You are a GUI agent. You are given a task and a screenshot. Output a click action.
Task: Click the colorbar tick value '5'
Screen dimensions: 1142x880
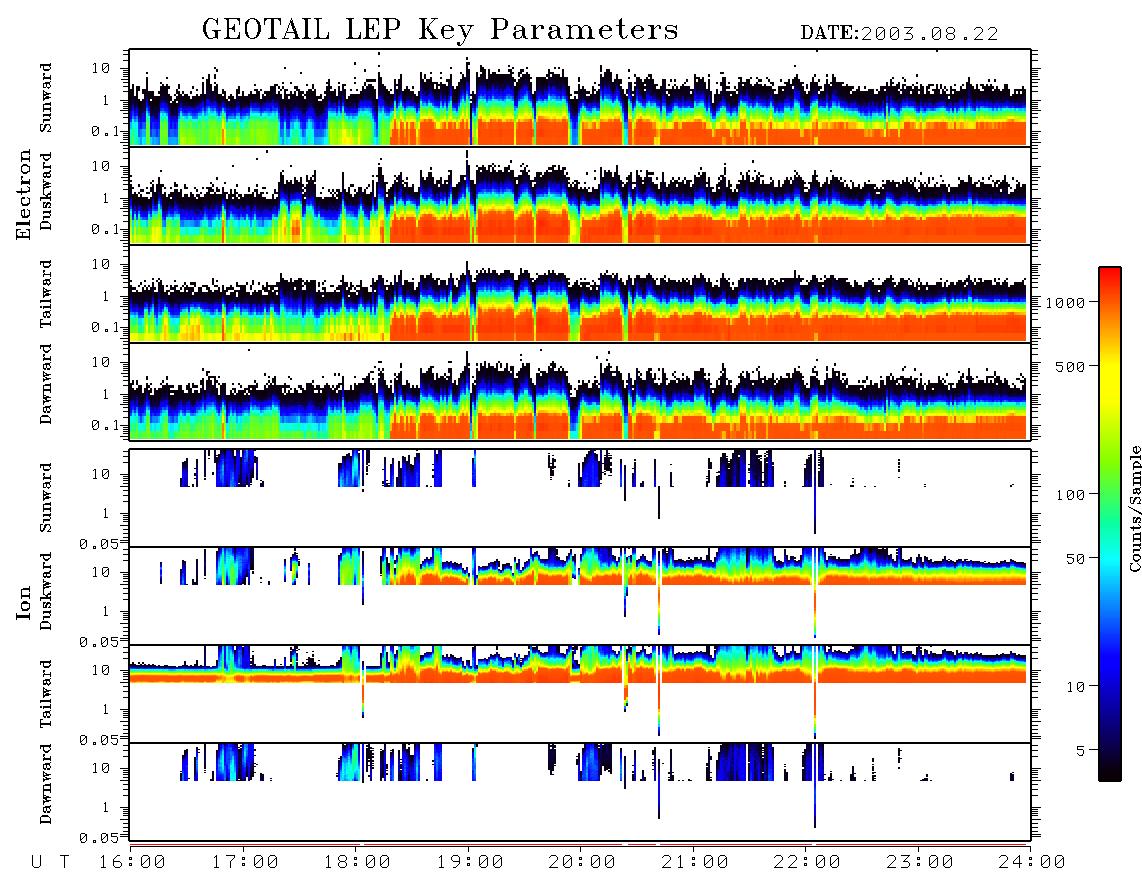pos(1080,751)
